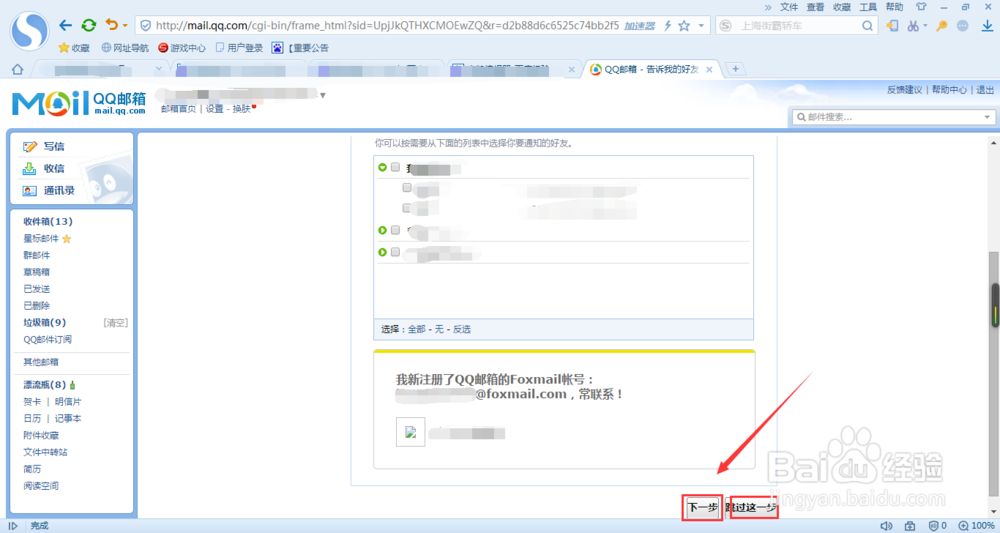Open the 收藏 menu in the menu bar
The height and width of the screenshot is (533, 1000).
click(842, 7)
